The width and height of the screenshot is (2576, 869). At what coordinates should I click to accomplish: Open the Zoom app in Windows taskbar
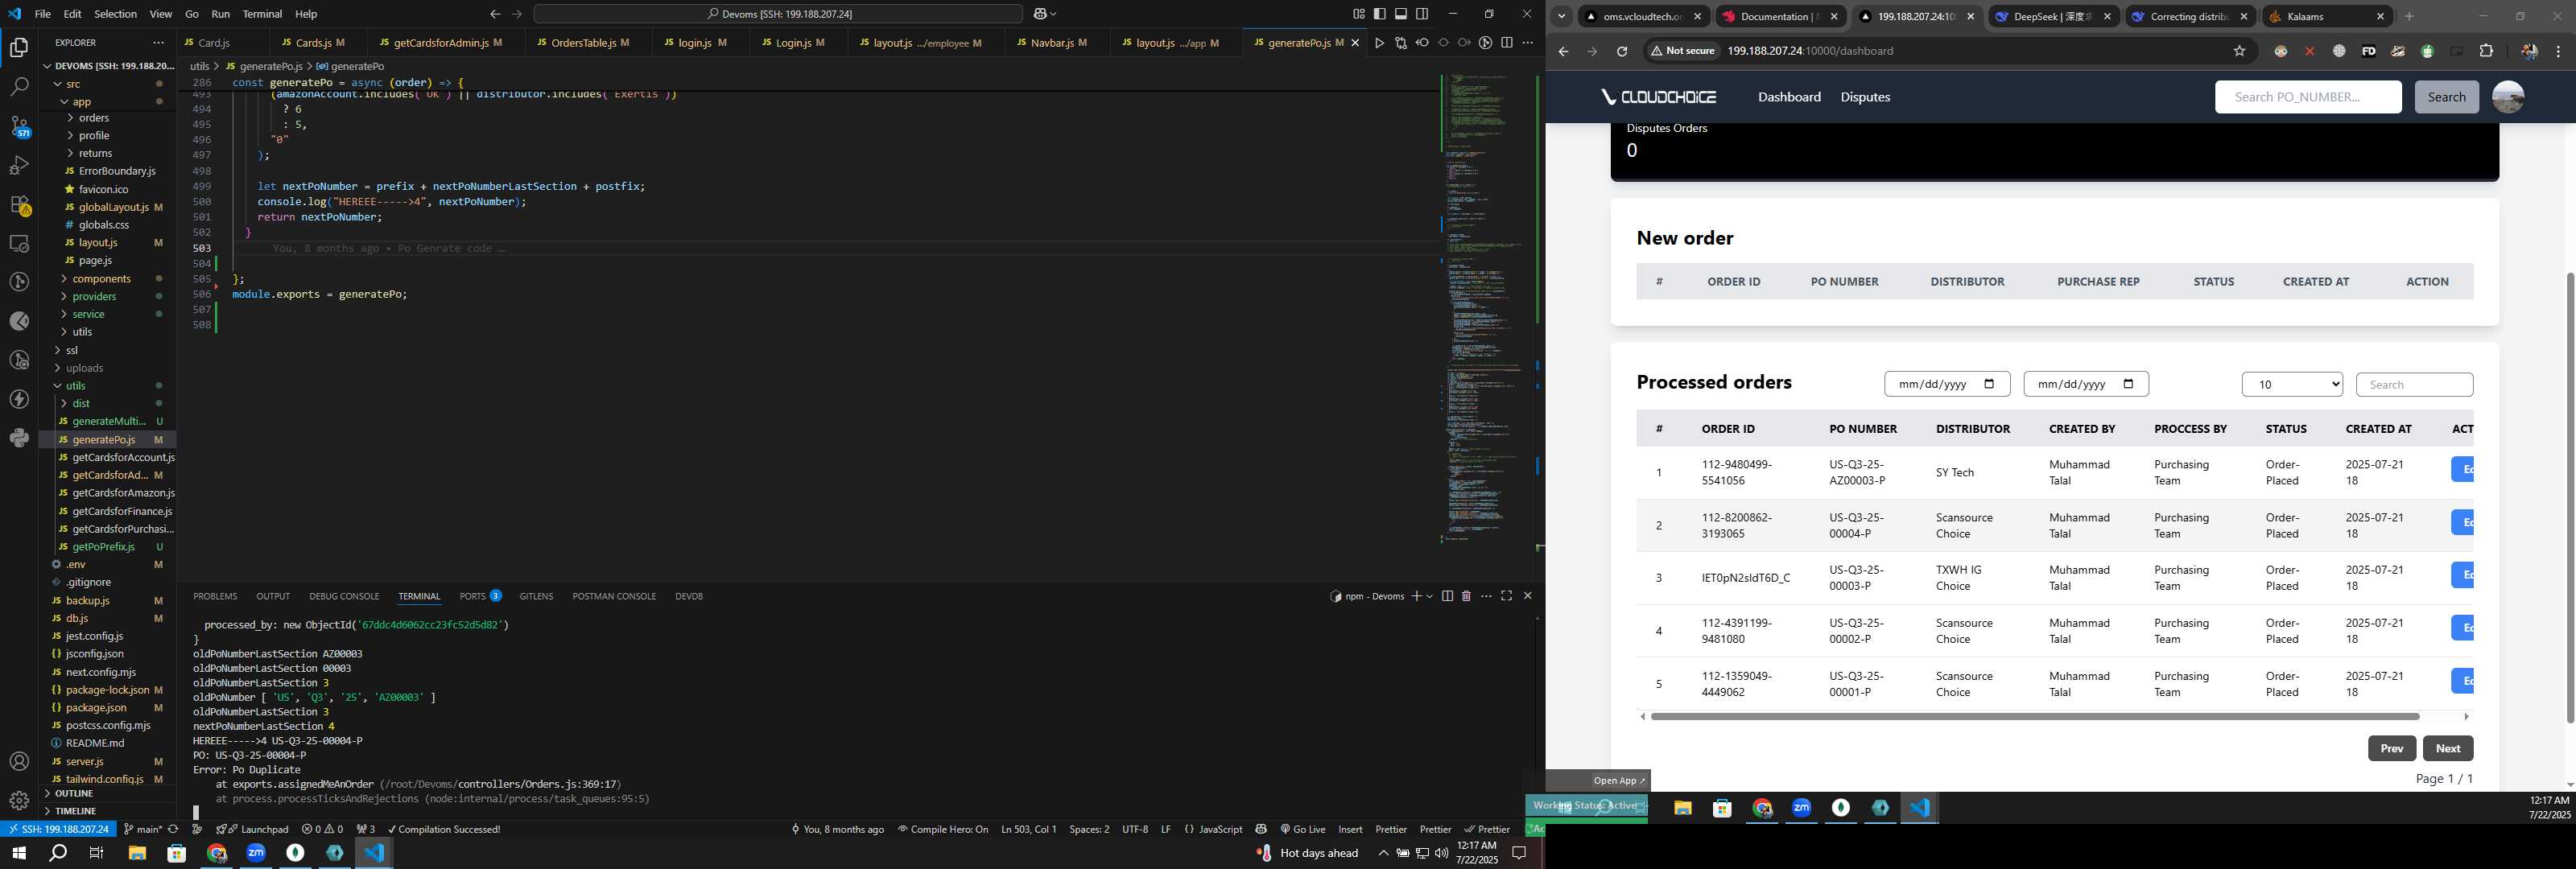click(256, 853)
